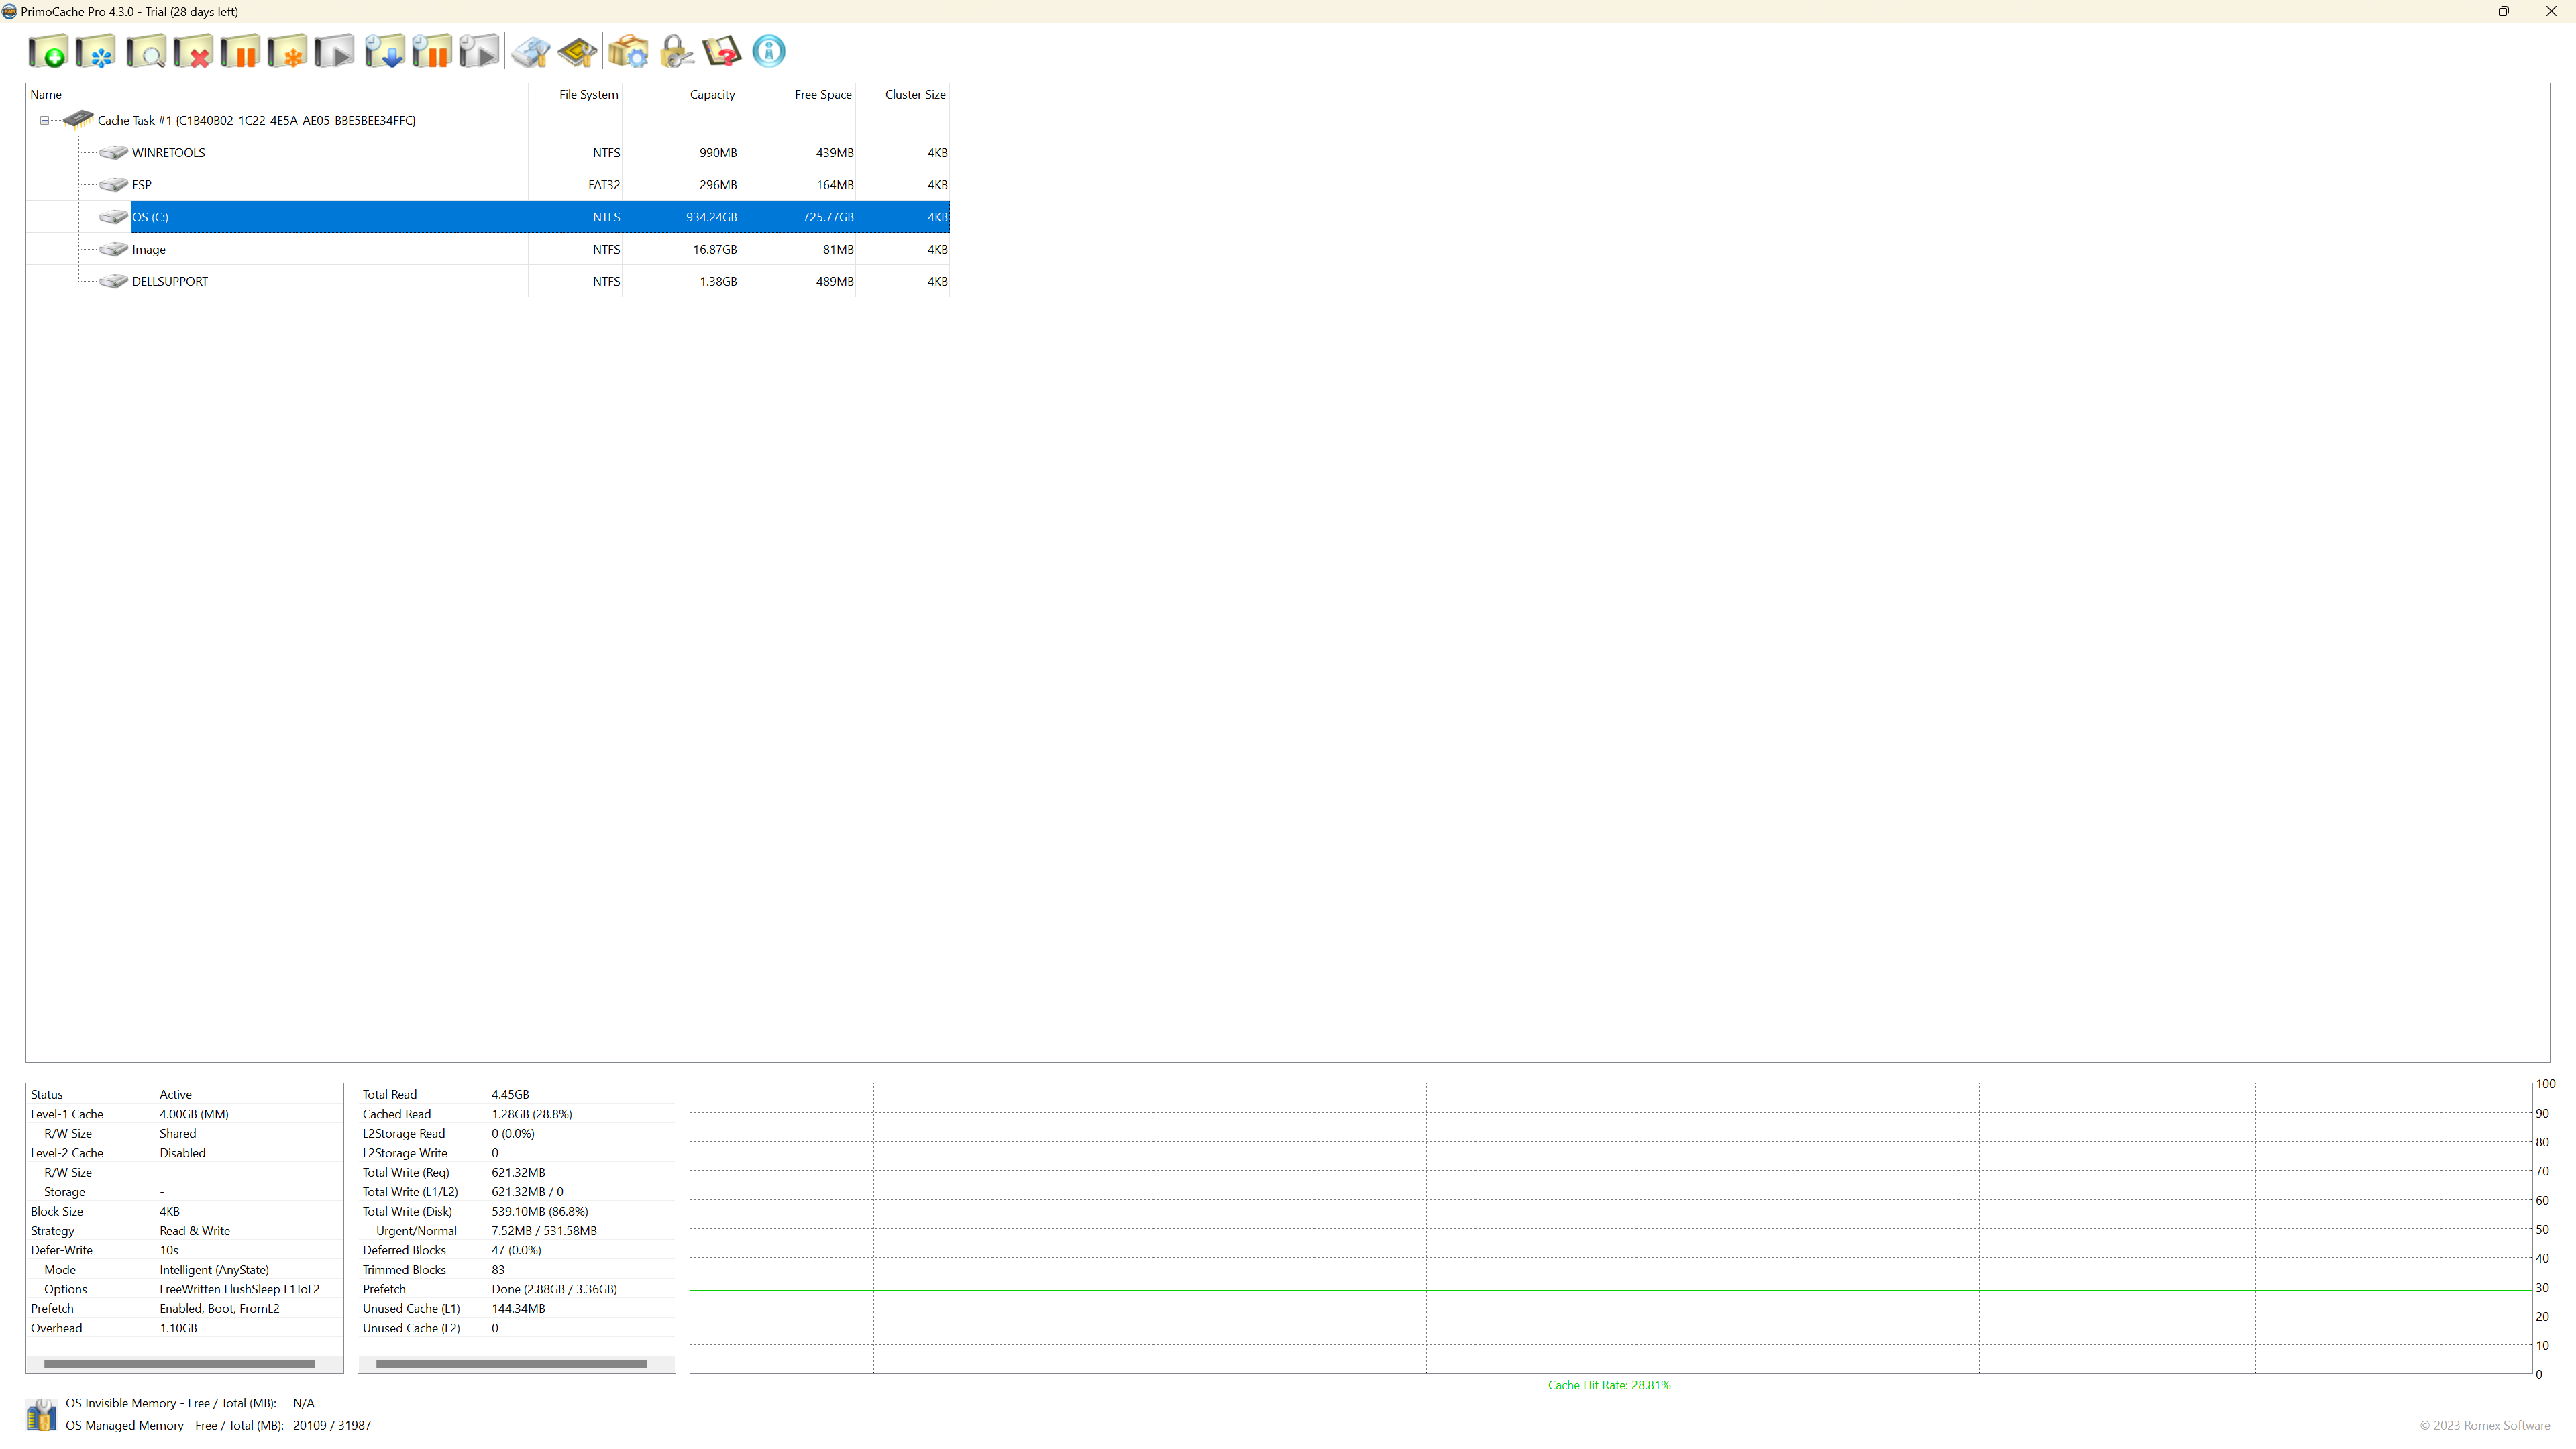Click the File System column header
Screen dimensions: 2576x1449
575,94
